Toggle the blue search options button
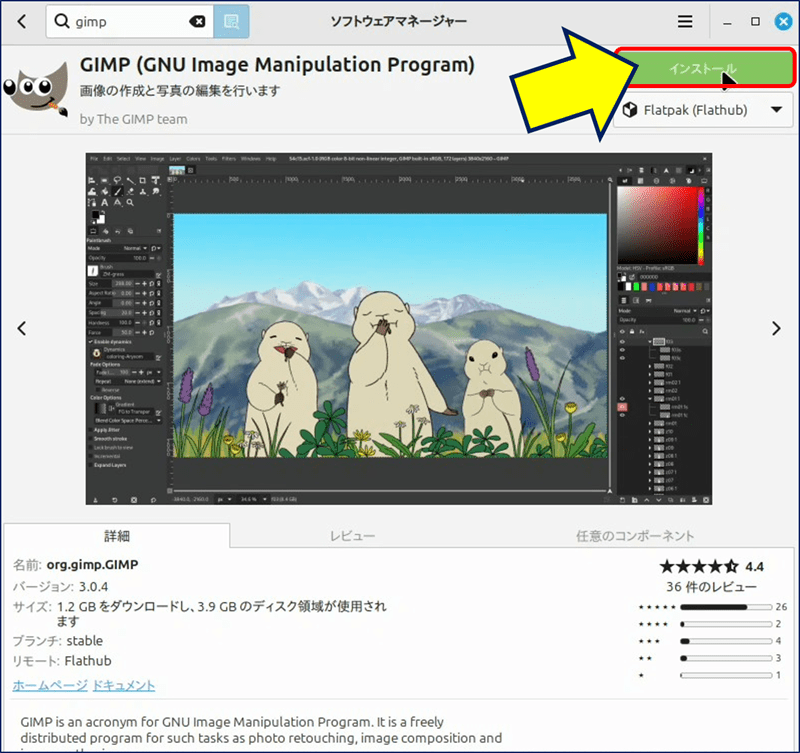800x753 pixels. click(231, 21)
